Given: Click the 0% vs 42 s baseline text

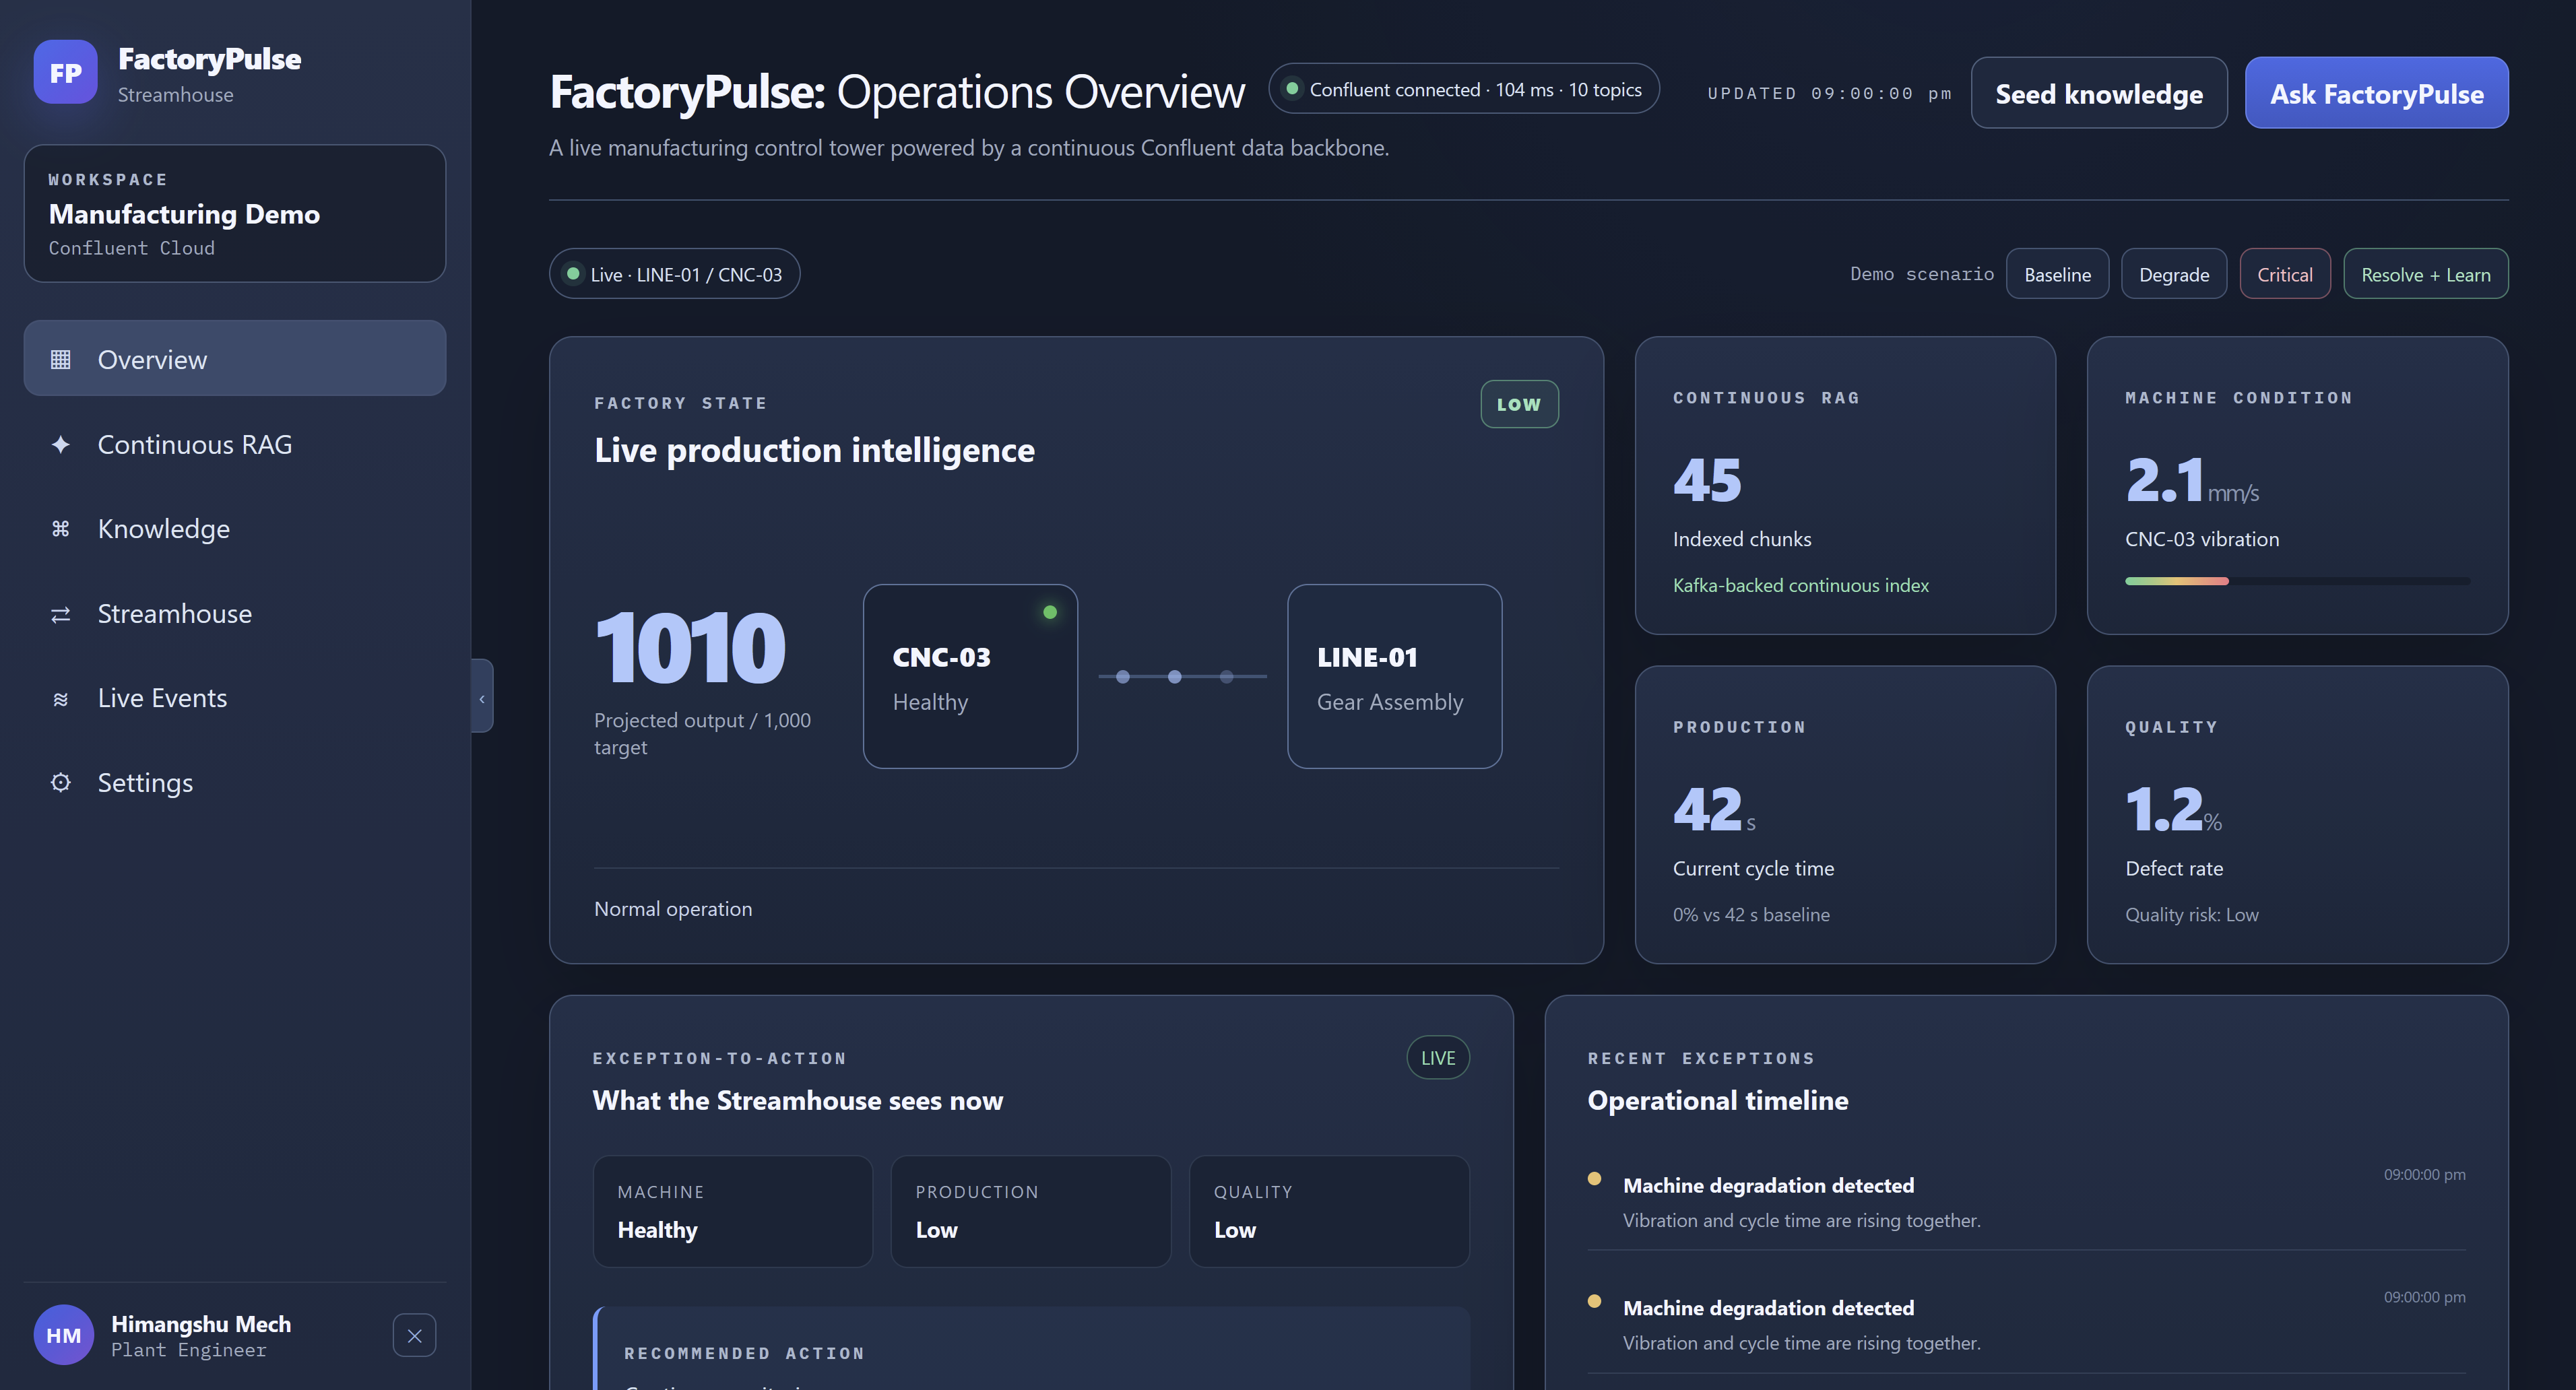Looking at the screenshot, I should (1751, 915).
